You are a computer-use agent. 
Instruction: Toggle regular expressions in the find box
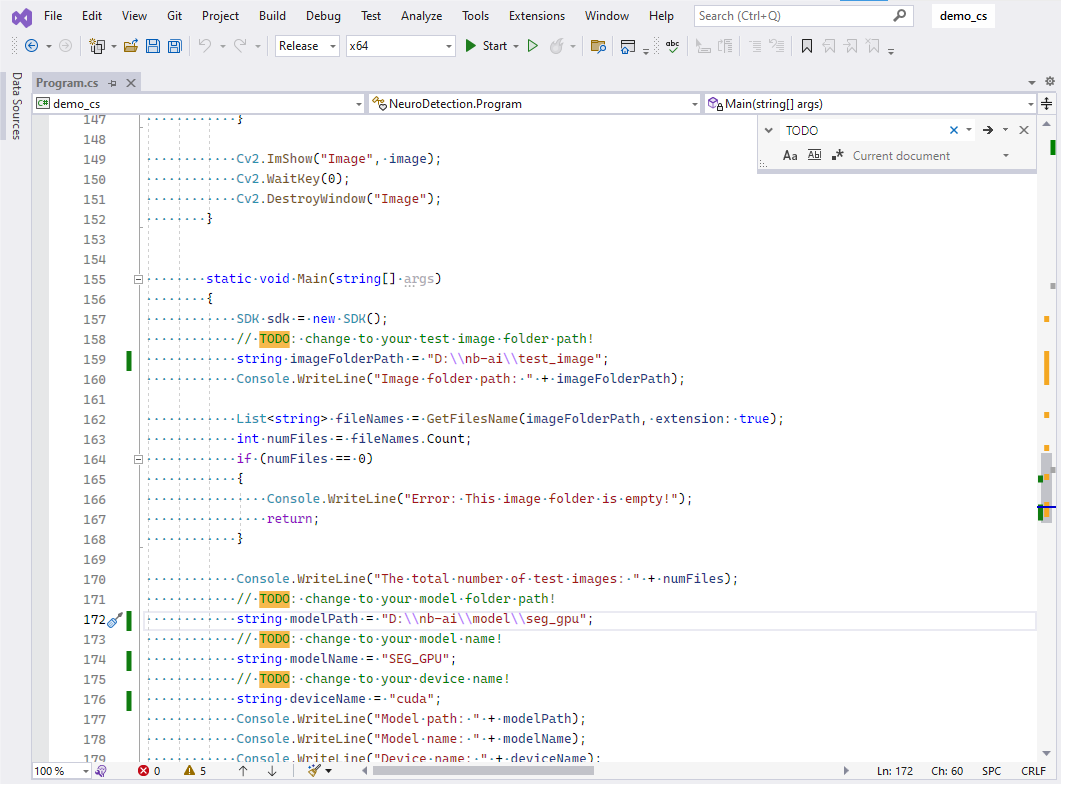(x=838, y=156)
